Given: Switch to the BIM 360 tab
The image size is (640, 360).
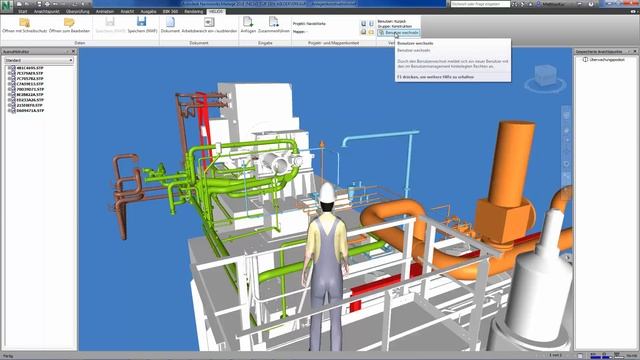Looking at the screenshot, I should 170,11.
